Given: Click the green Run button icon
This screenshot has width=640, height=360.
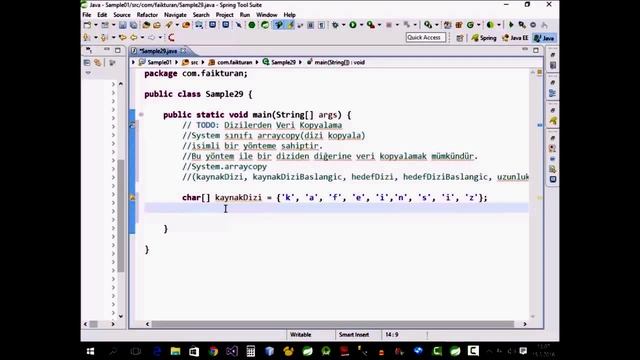Looking at the screenshot, I should (353, 25).
